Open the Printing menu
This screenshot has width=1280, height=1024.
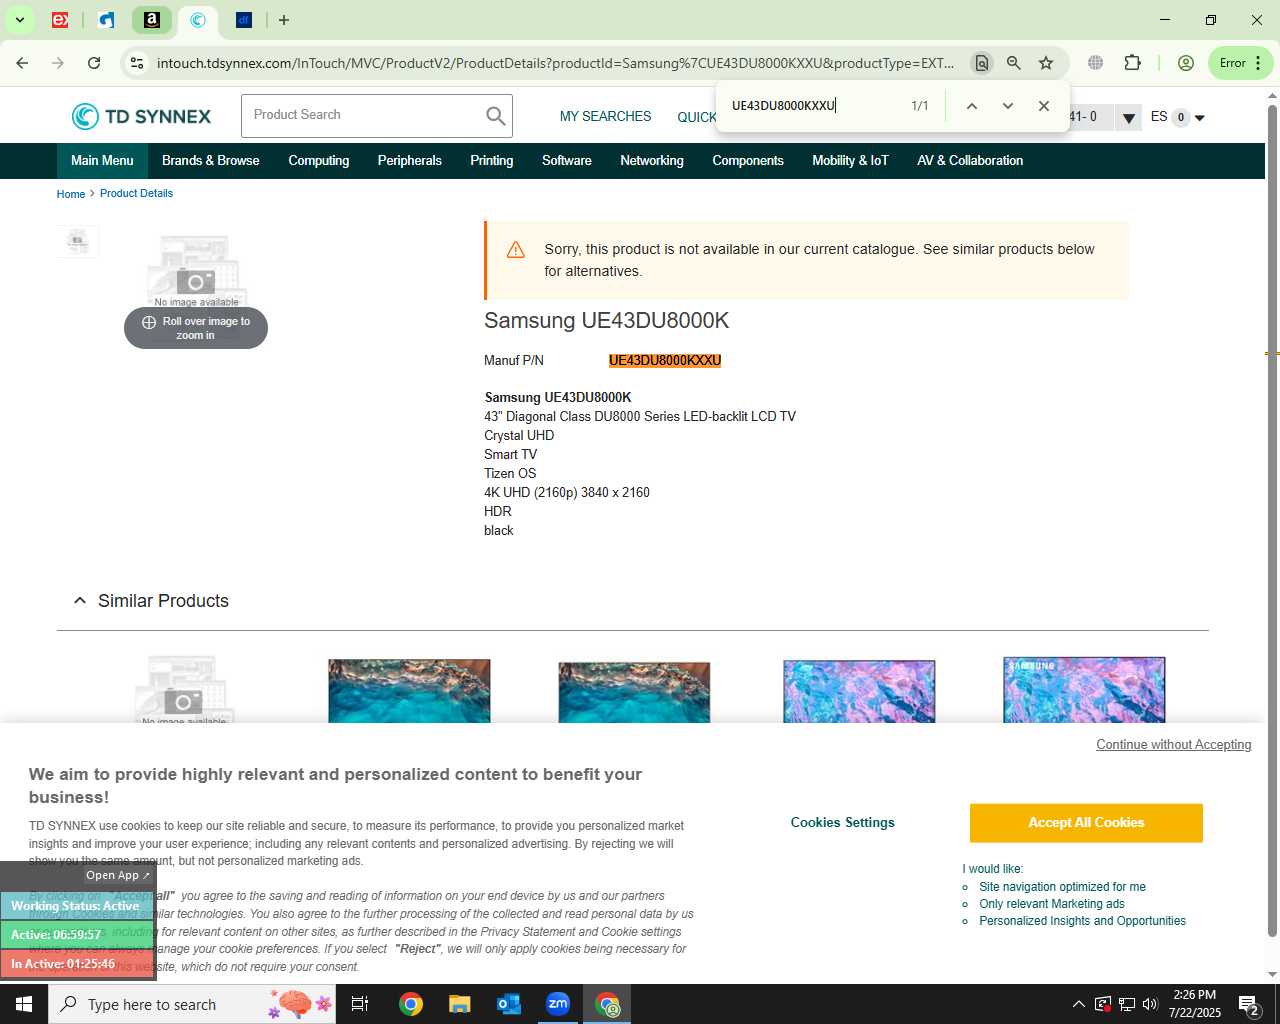click(492, 161)
